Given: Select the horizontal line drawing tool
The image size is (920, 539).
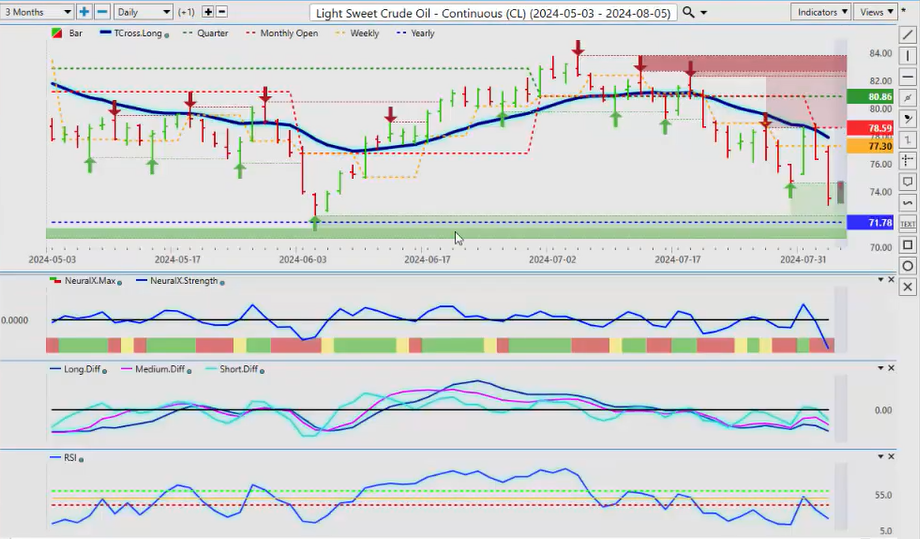Looking at the screenshot, I should point(907,77).
